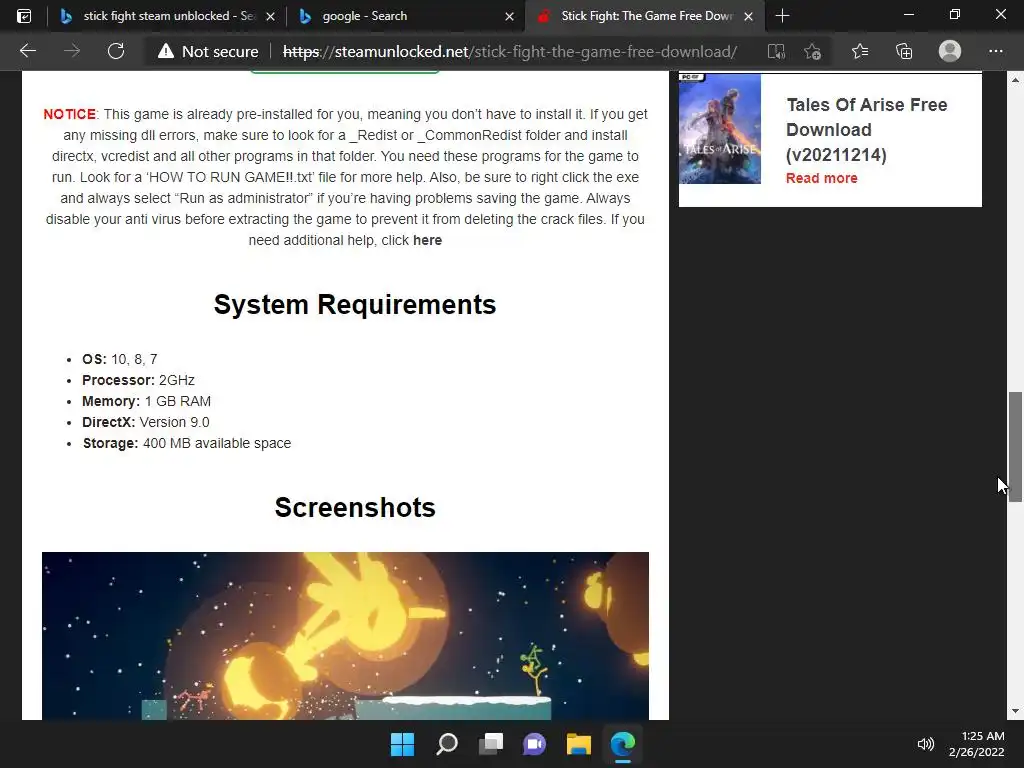View the Not secure site warning

point(208,51)
